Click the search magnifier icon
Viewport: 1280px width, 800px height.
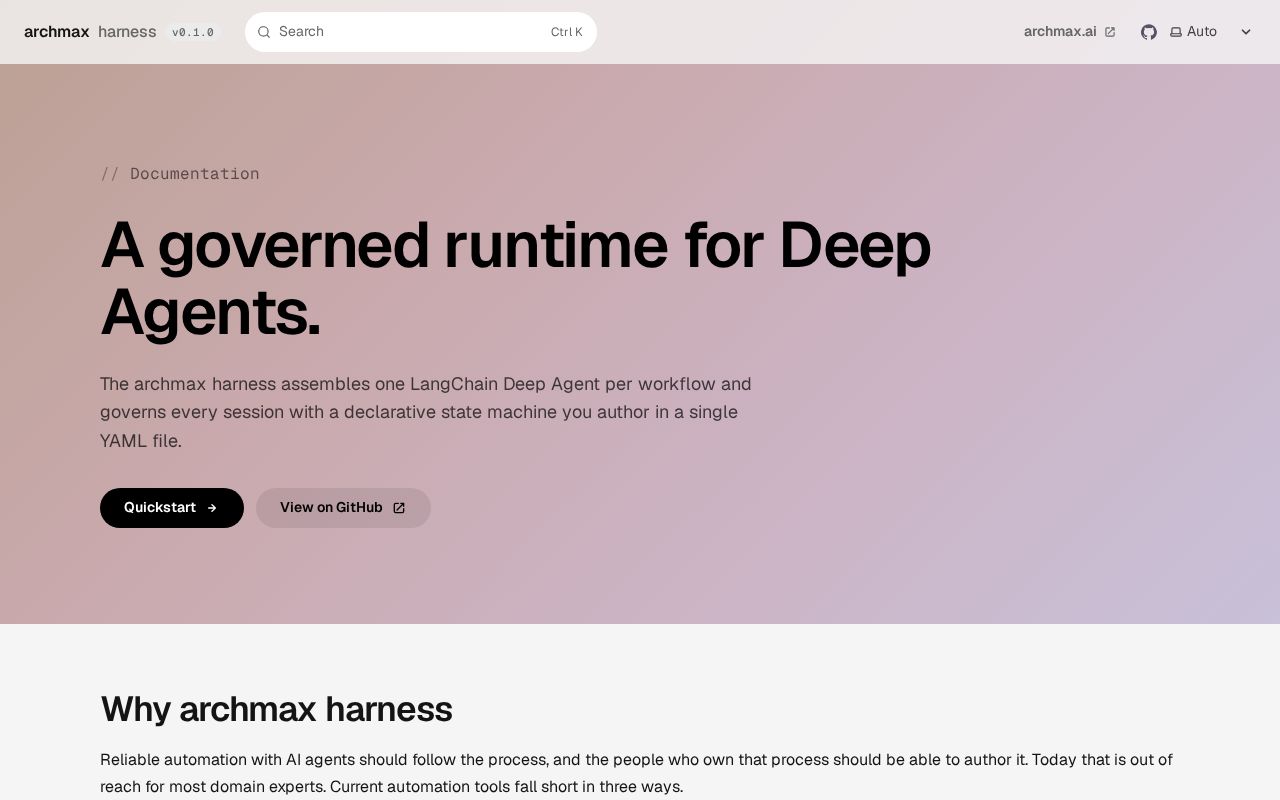pyautogui.click(x=264, y=32)
